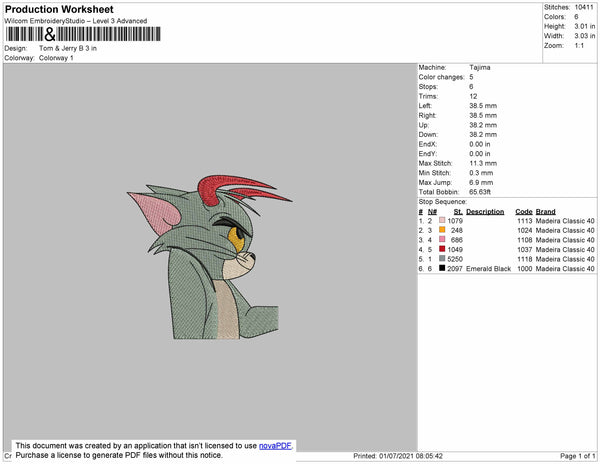
Task: Click the Left value 38.5 mm
Action: click(x=483, y=106)
